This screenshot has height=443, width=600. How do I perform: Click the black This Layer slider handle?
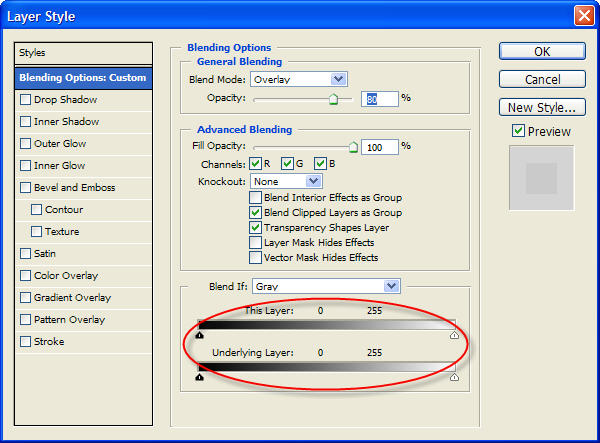pyautogui.click(x=200, y=336)
